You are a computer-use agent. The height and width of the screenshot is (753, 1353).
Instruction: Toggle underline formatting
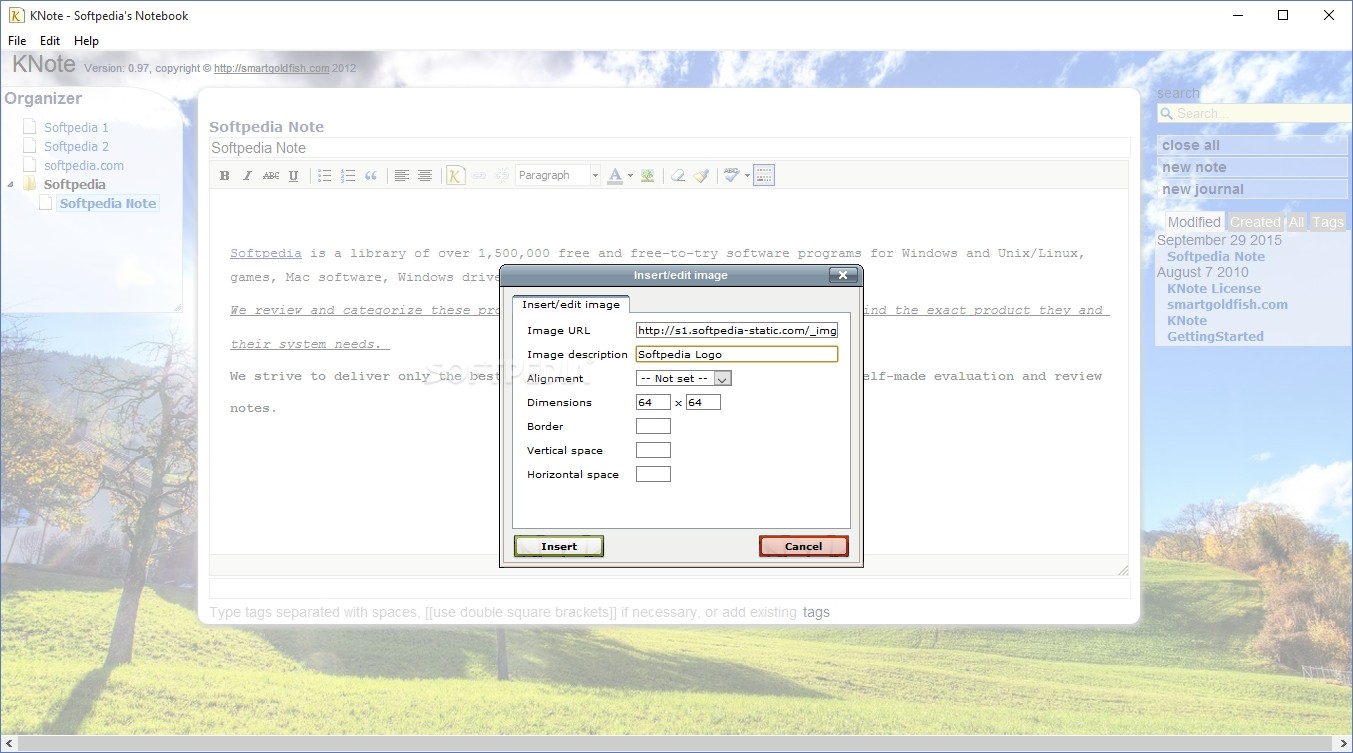click(x=293, y=176)
